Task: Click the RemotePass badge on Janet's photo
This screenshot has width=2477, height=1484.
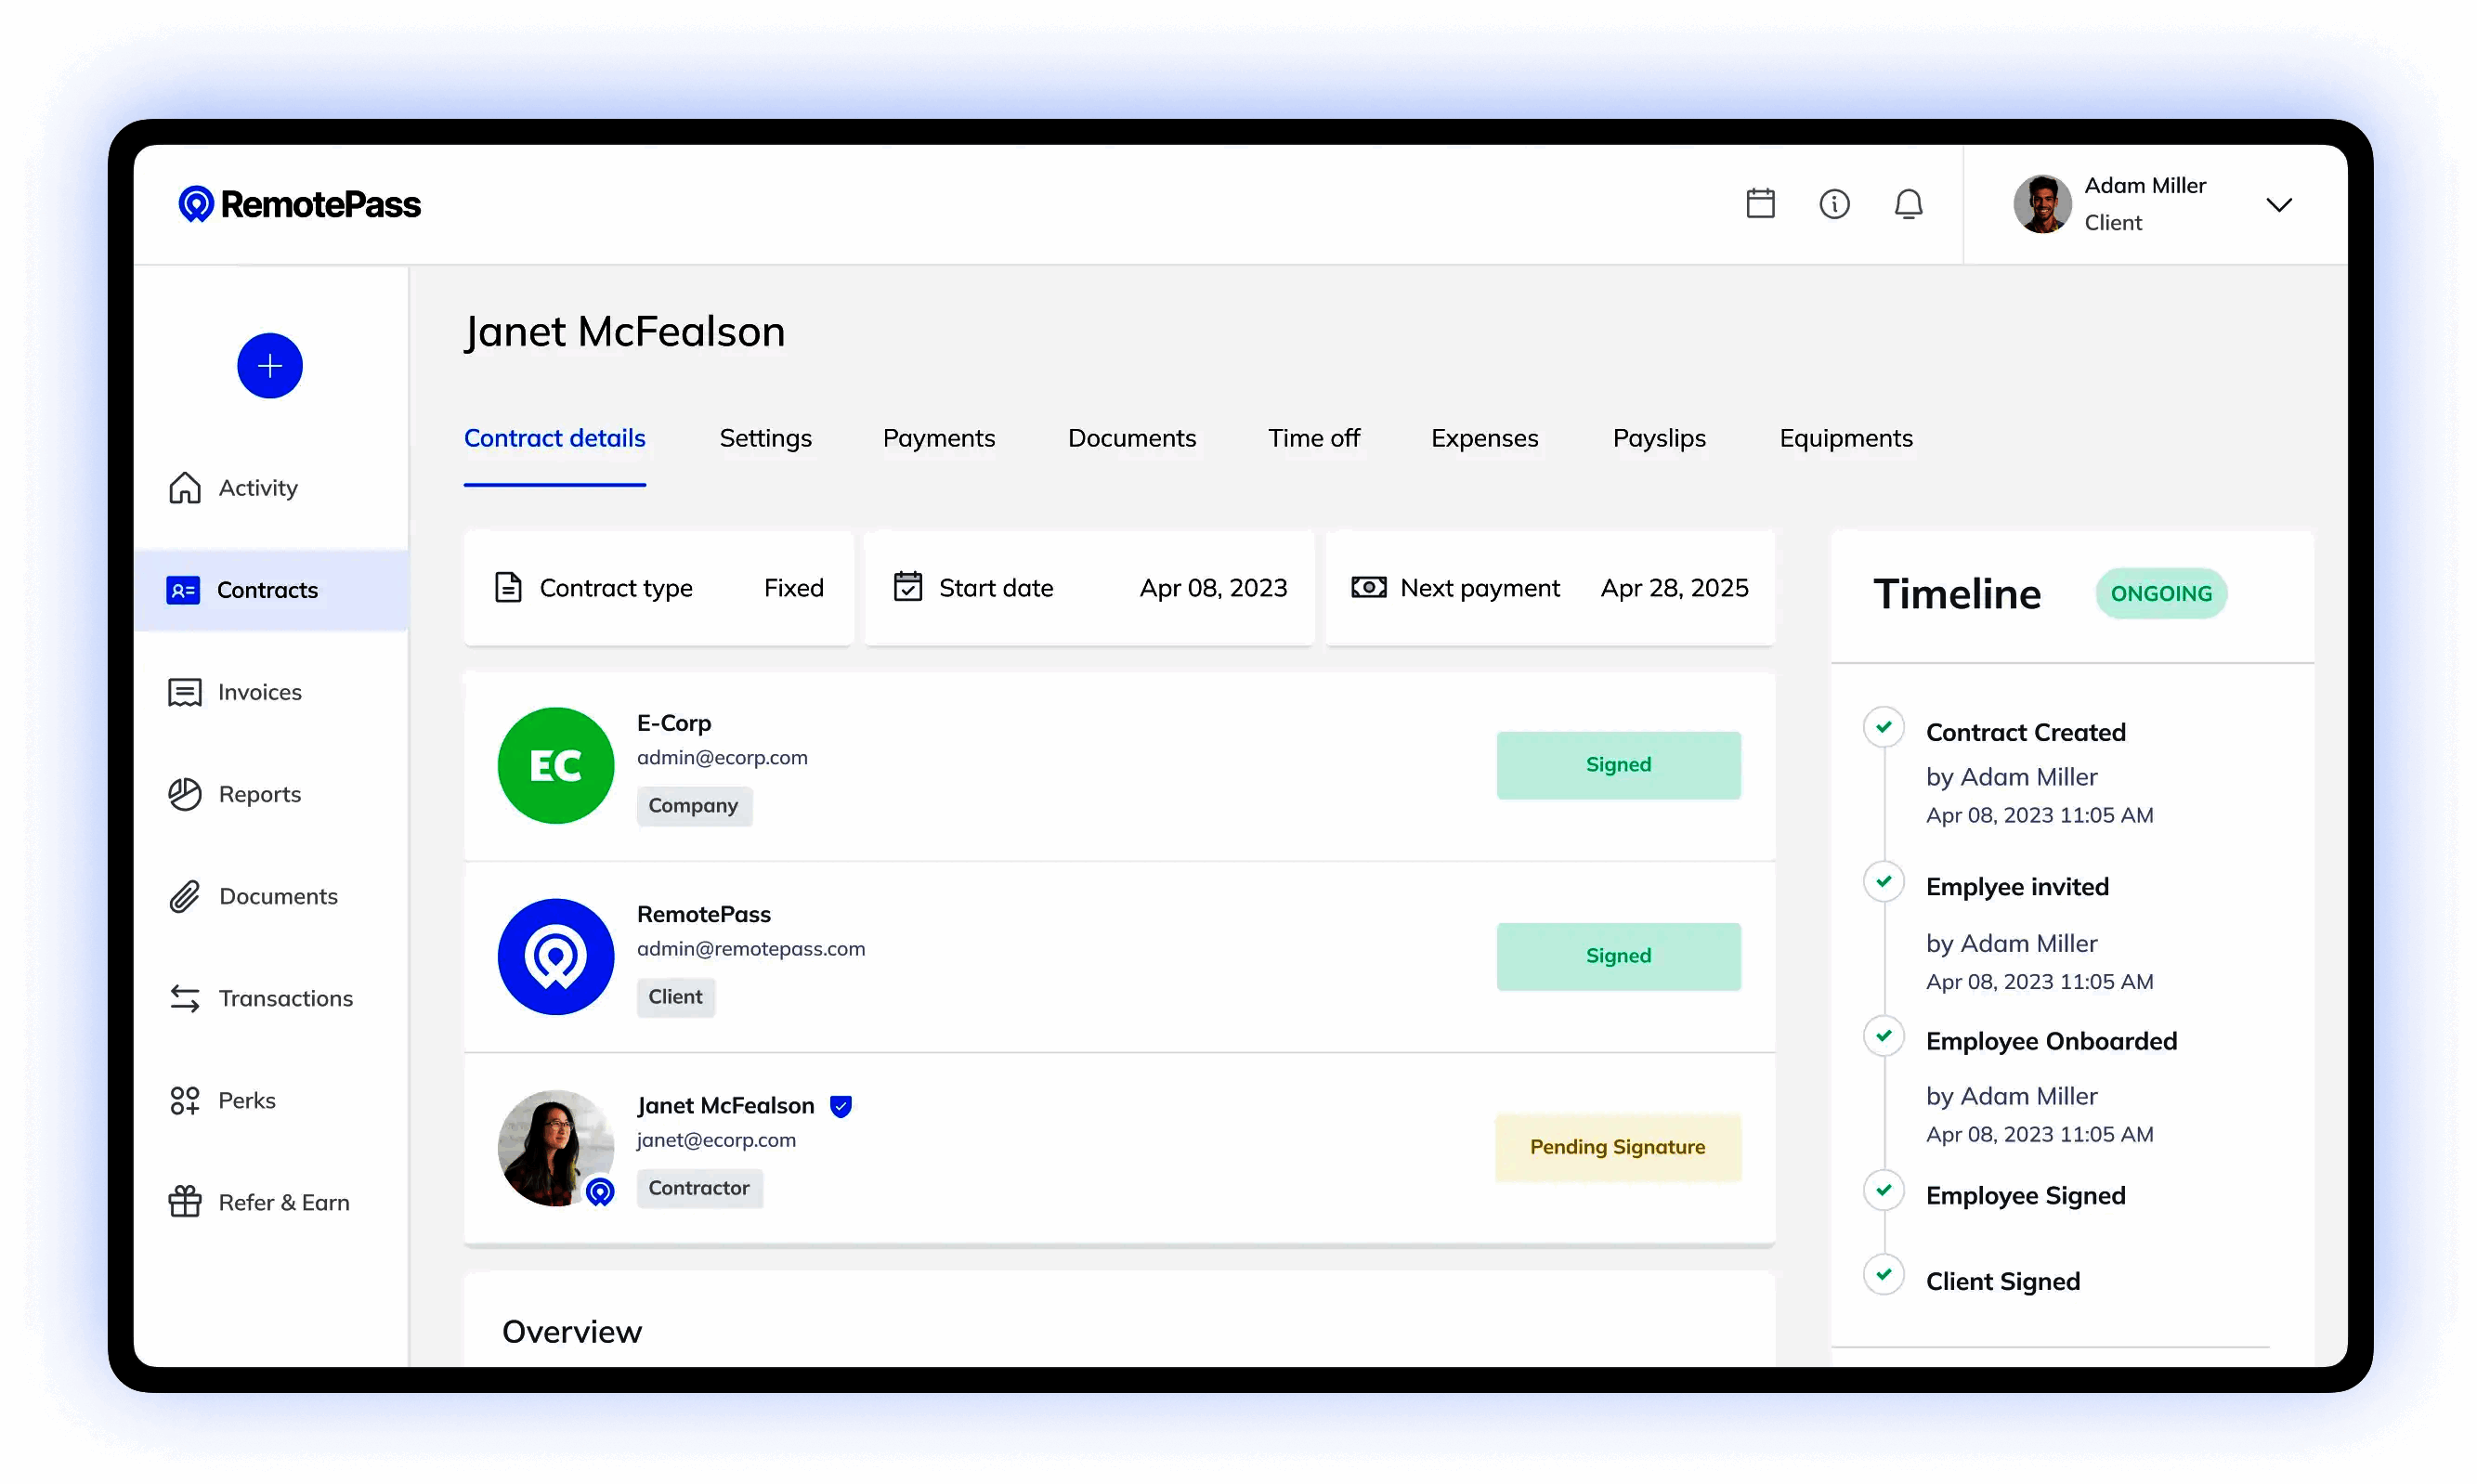Action: [x=600, y=1192]
